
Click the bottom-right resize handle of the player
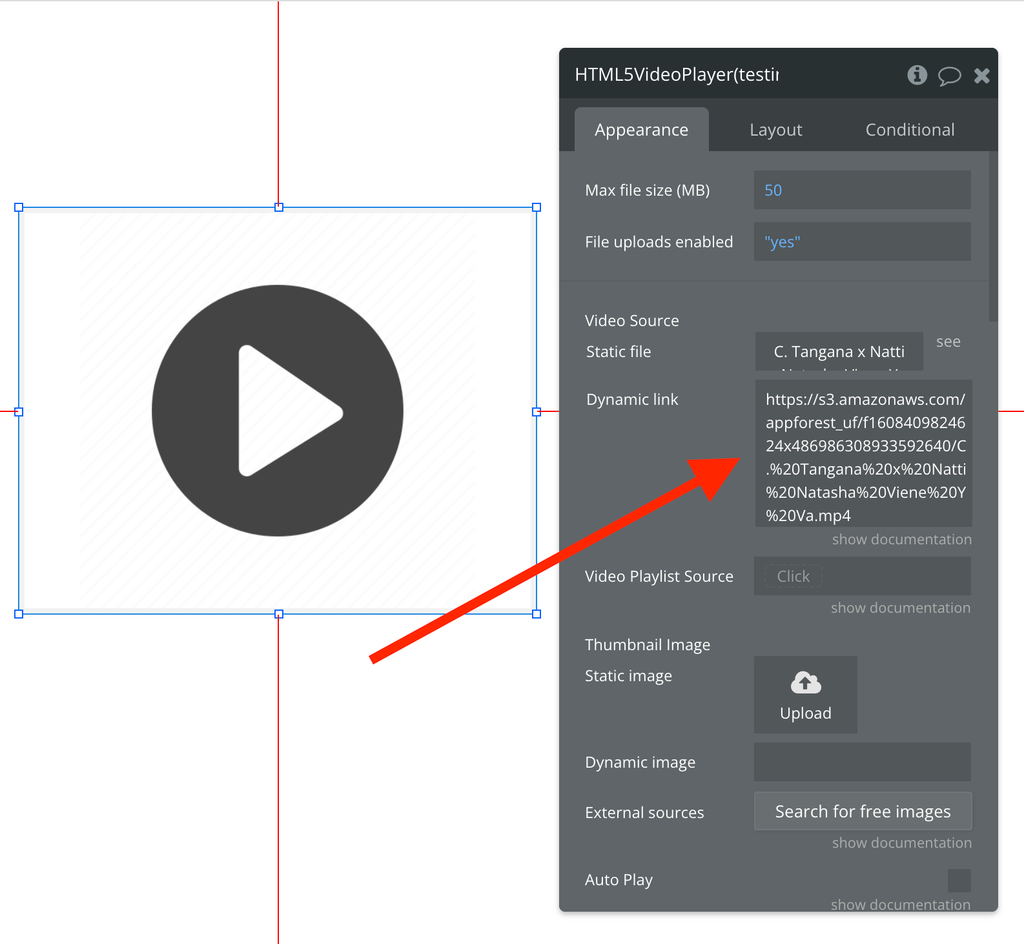point(536,614)
